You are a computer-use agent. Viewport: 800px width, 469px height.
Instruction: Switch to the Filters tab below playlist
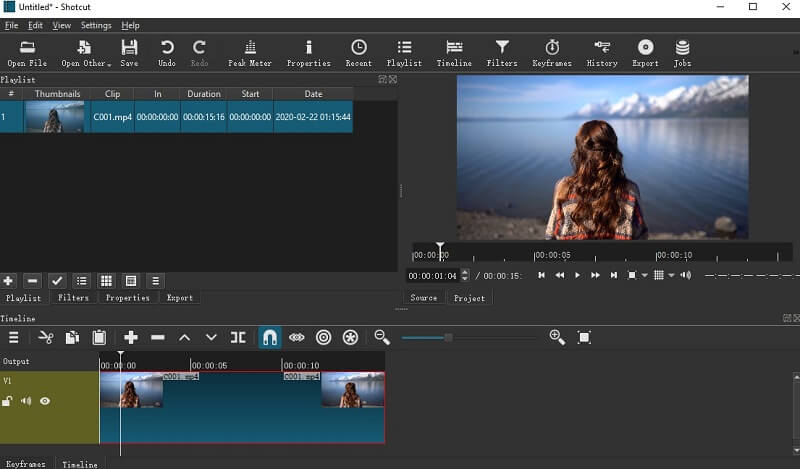pyautogui.click(x=73, y=298)
